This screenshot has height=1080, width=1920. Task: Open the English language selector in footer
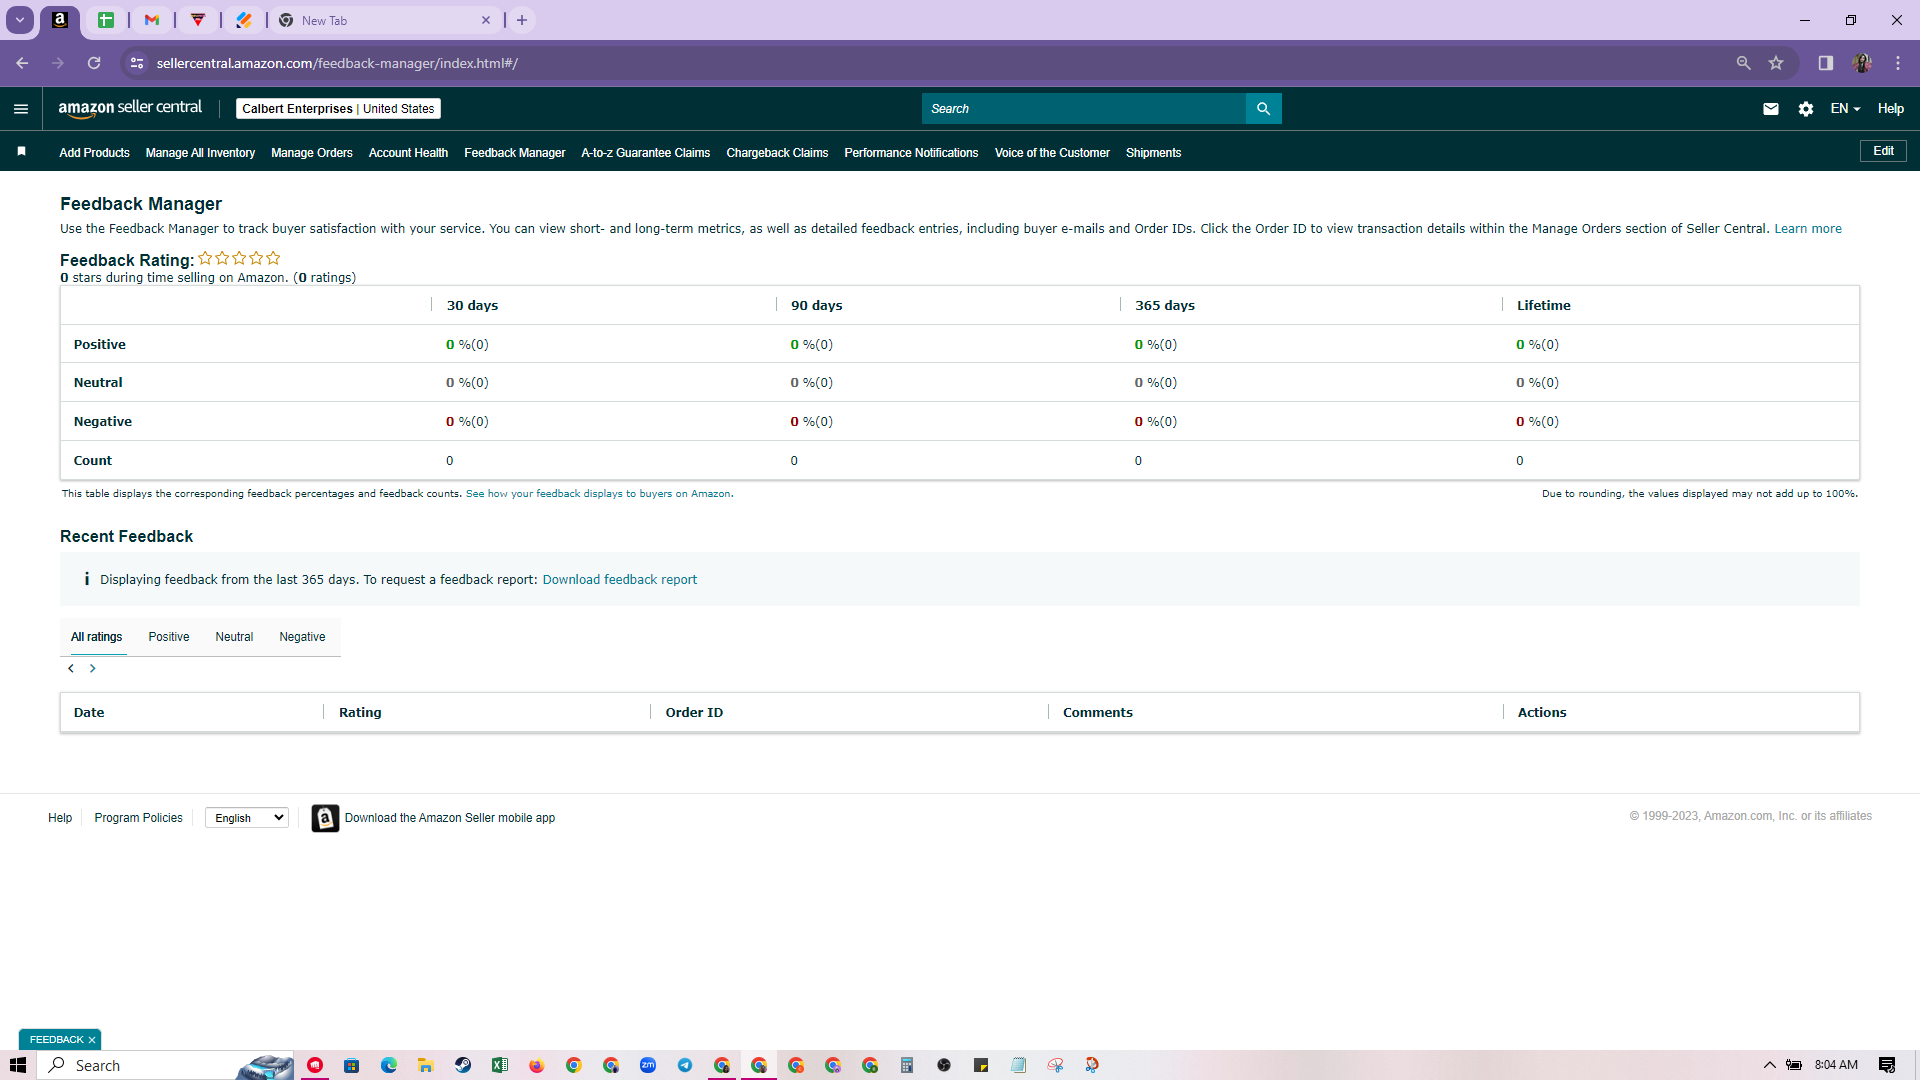tap(247, 818)
